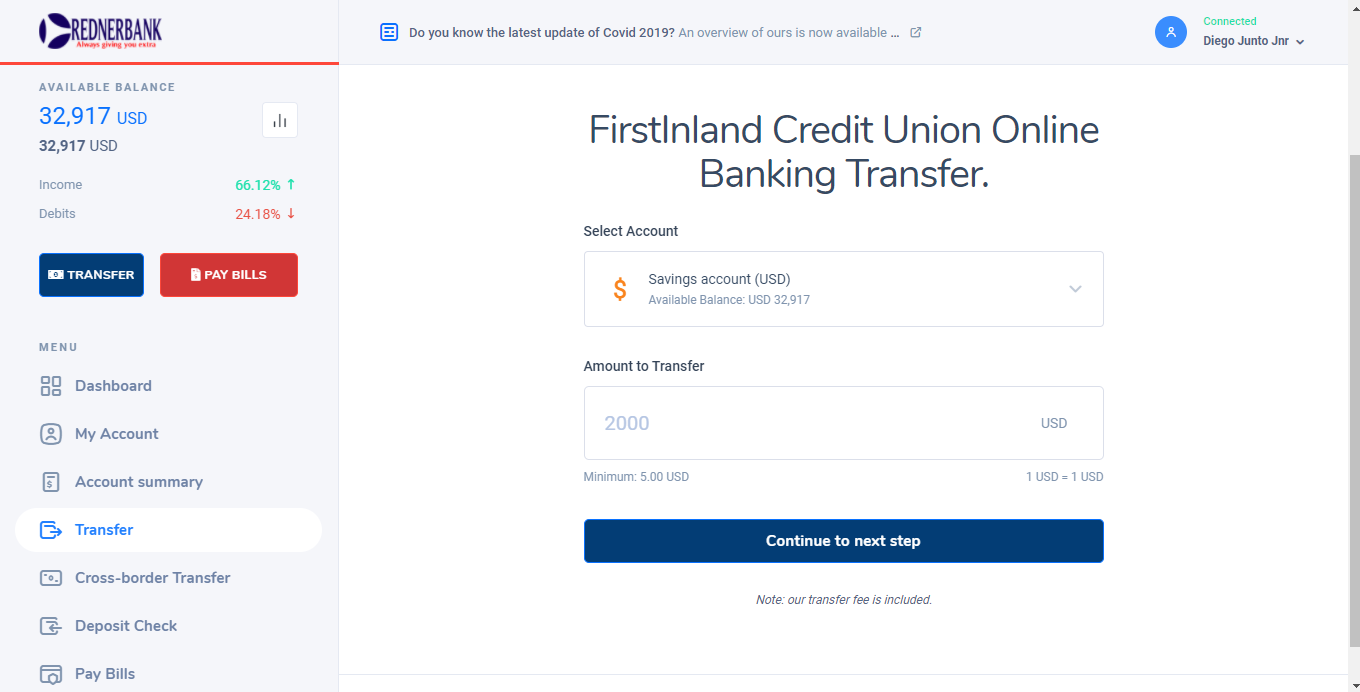Click the RednerBank logo
This screenshot has width=1360, height=692.
[100, 31]
